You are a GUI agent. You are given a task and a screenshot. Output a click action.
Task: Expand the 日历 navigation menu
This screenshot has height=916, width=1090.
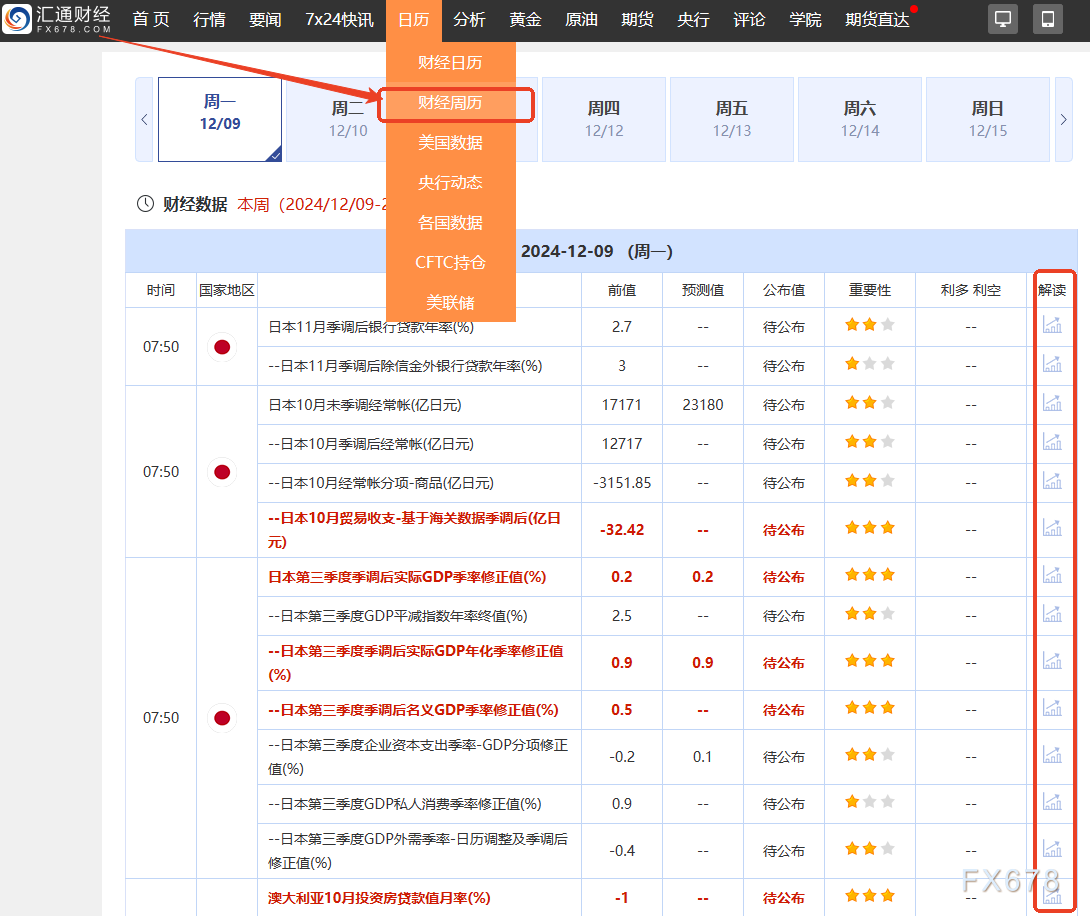[x=413, y=20]
